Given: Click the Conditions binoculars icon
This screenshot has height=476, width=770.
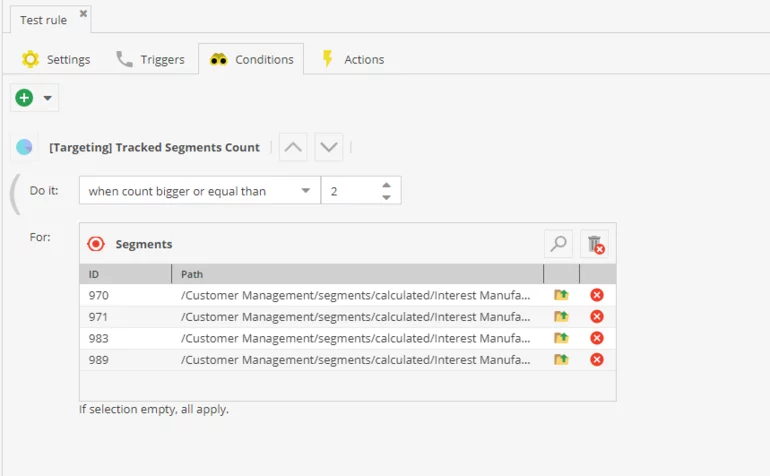Looking at the screenshot, I should point(219,59).
